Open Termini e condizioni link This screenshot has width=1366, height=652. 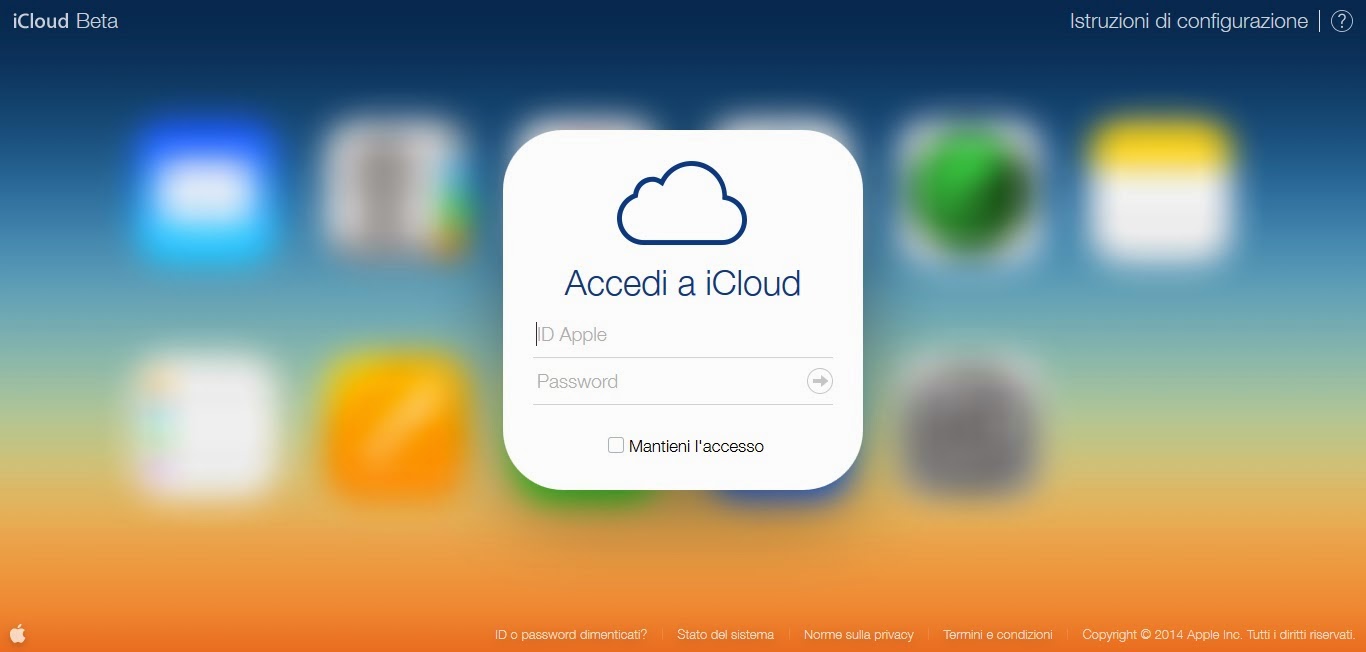coord(998,635)
